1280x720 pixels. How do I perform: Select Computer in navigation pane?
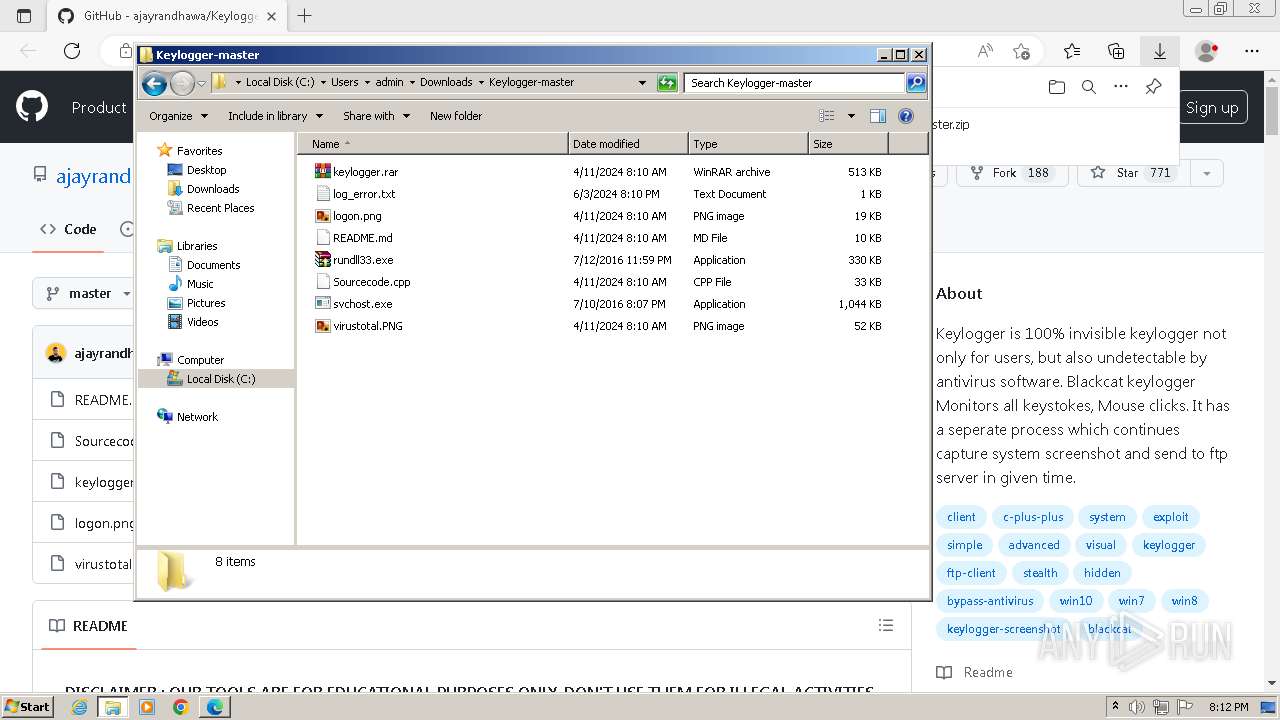pyautogui.click(x=200, y=360)
